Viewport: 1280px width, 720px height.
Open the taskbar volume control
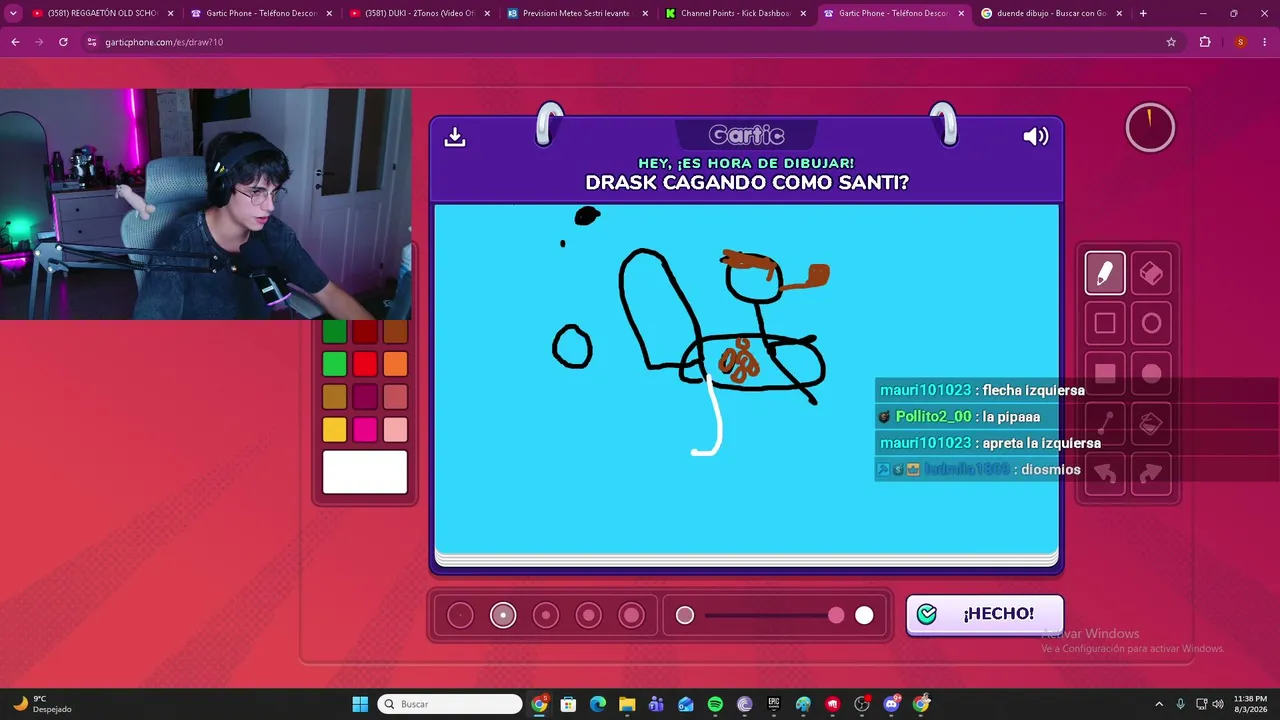coord(1218,704)
